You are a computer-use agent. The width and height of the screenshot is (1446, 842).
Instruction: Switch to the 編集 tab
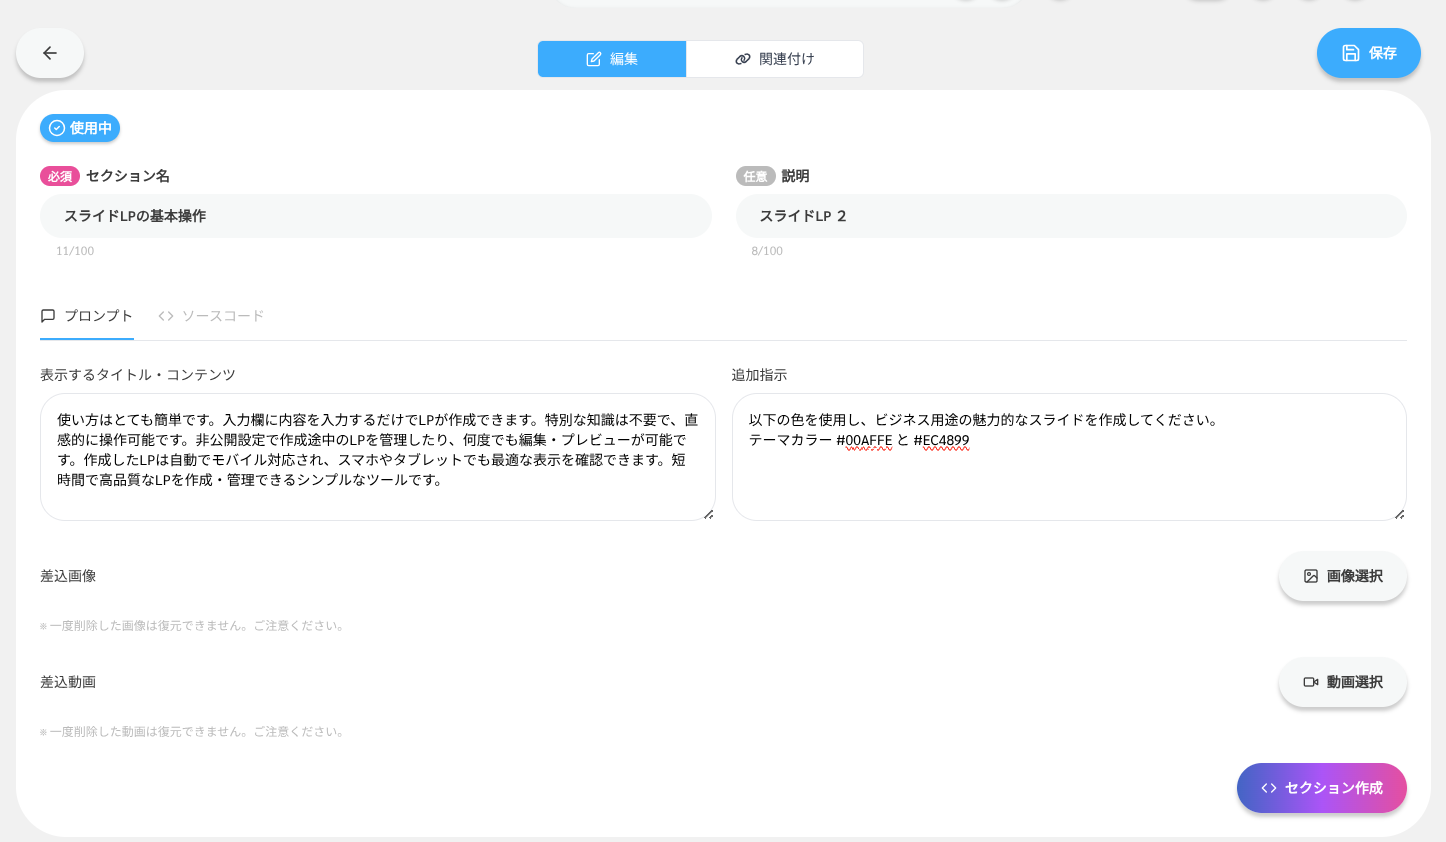tap(612, 59)
